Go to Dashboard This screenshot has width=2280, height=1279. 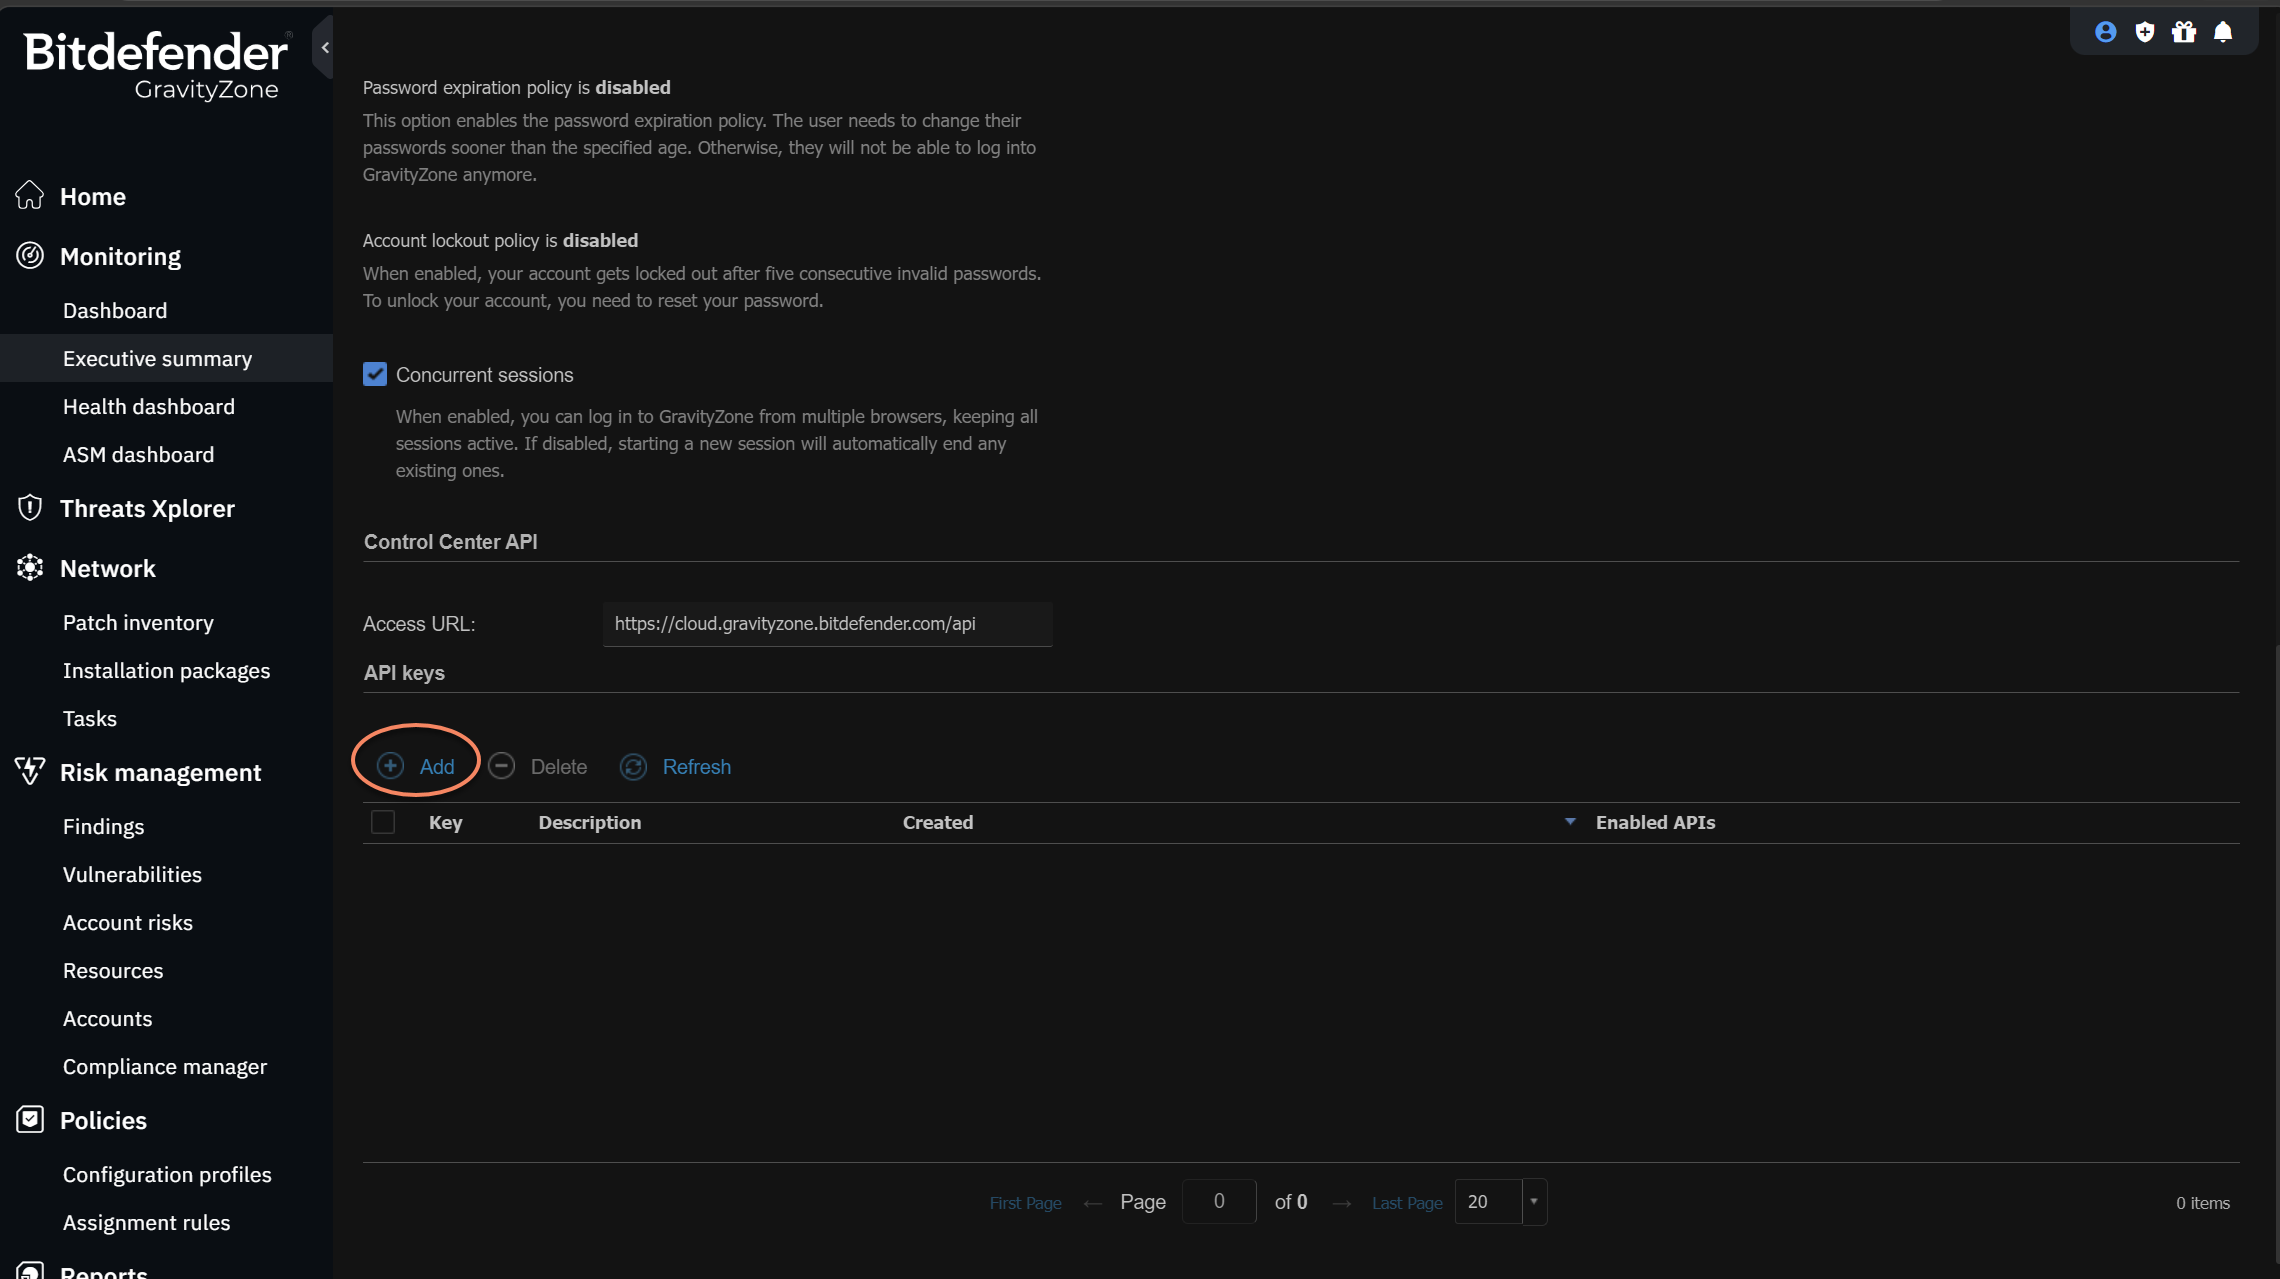pyautogui.click(x=115, y=310)
